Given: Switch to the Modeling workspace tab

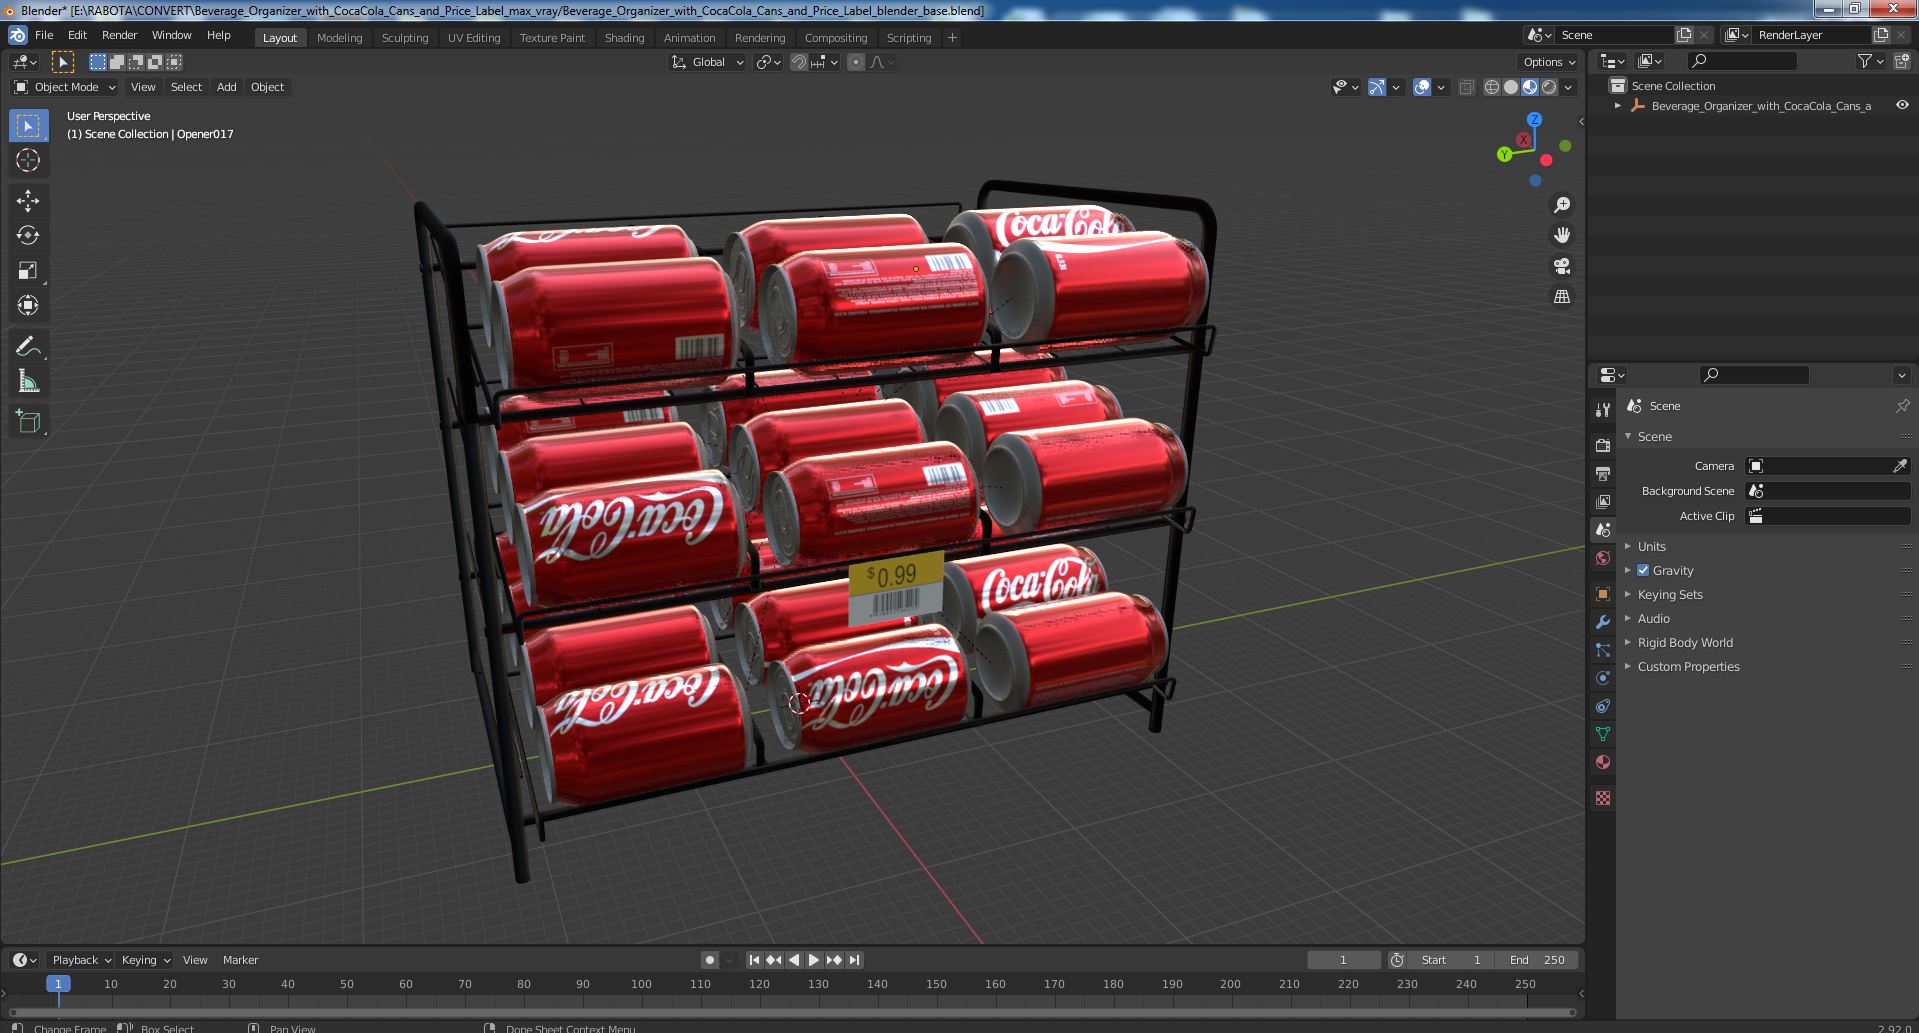Looking at the screenshot, I should [x=339, y=38].
